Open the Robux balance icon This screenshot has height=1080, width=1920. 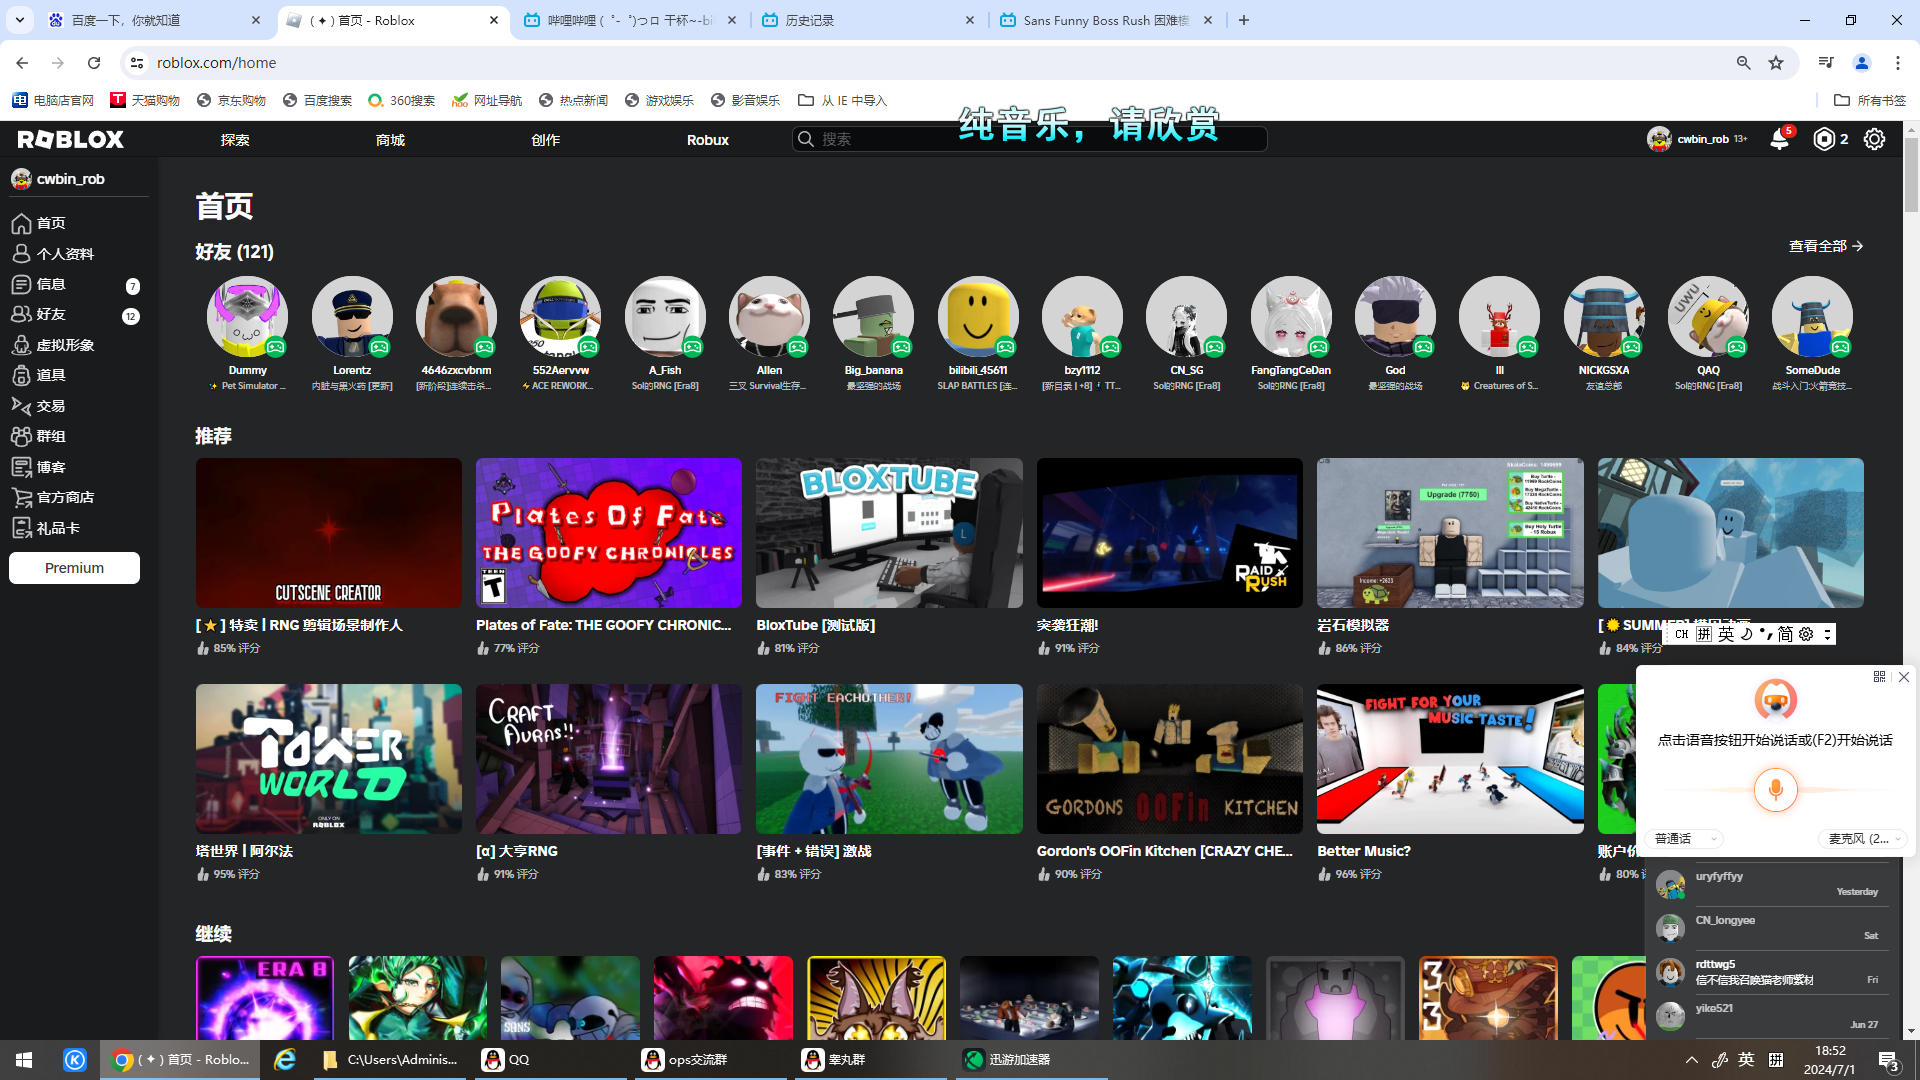[1824, 139]
